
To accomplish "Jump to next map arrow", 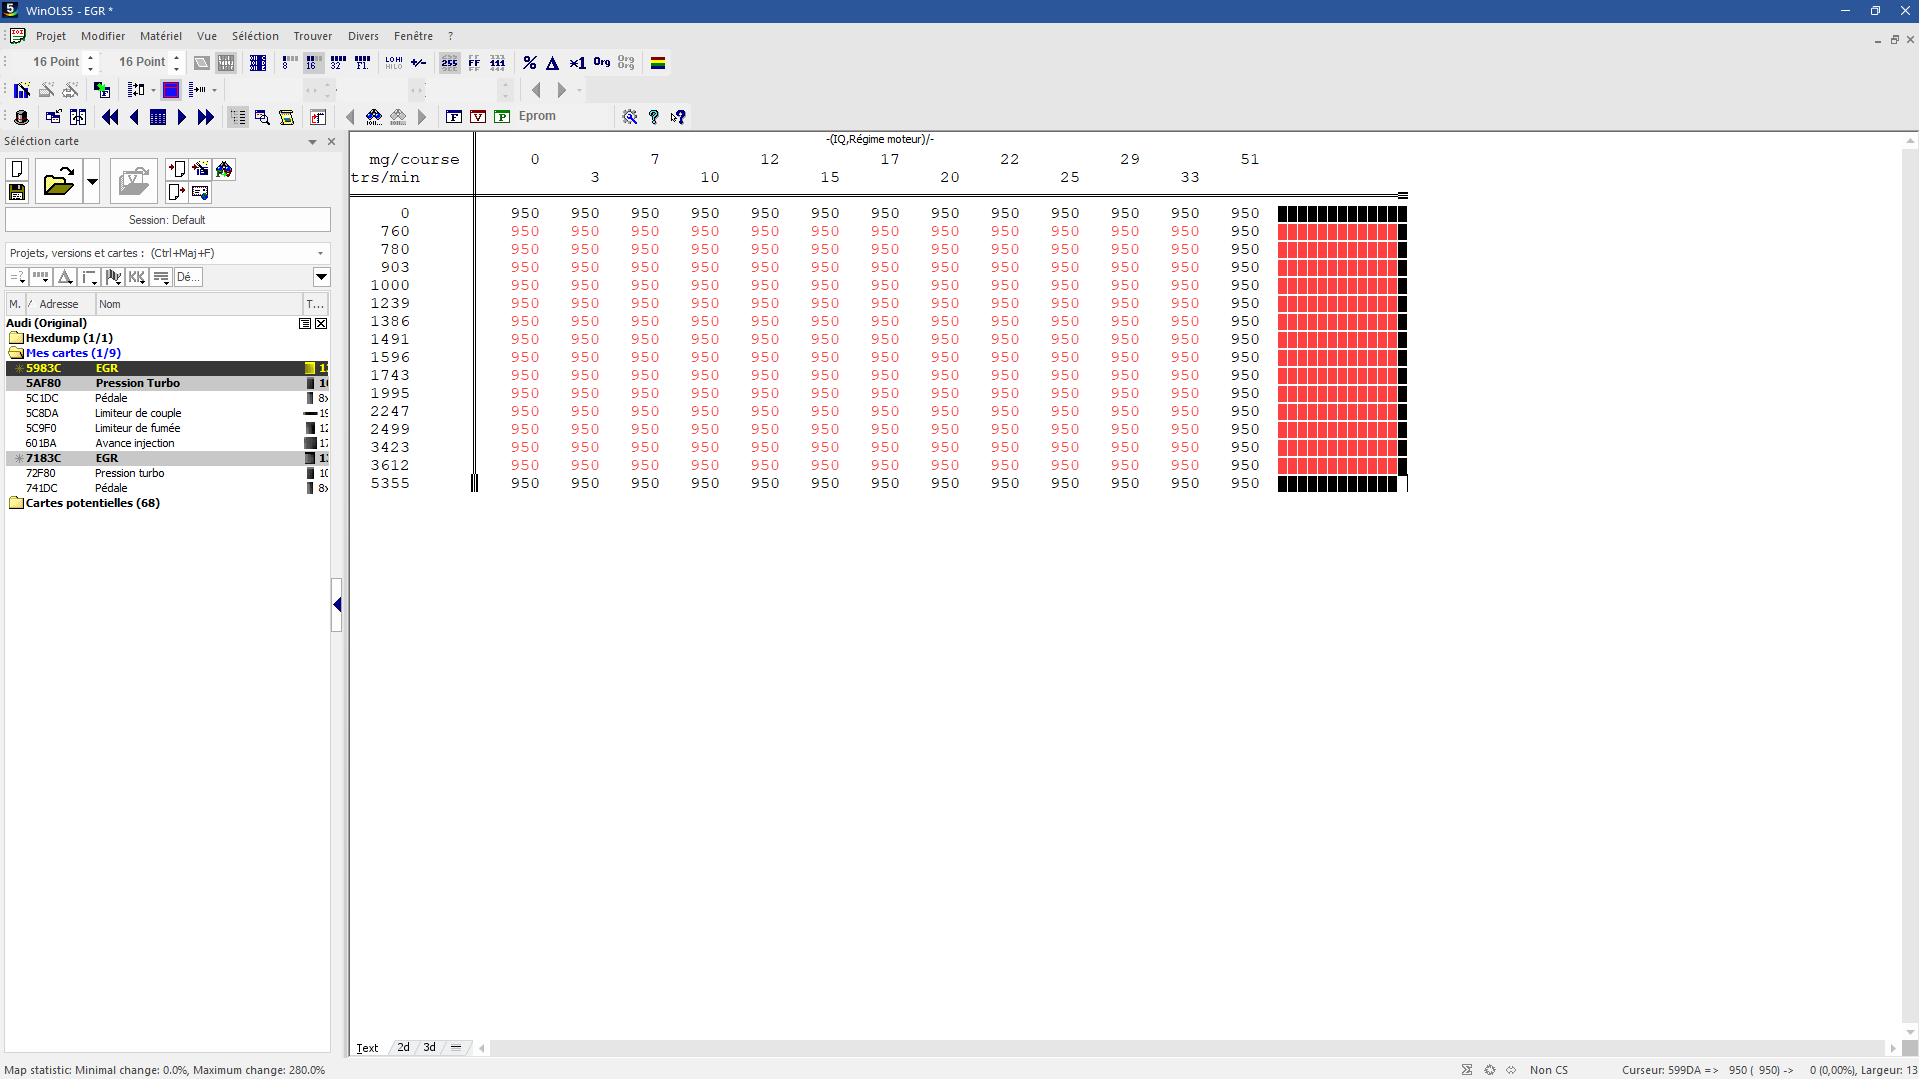I will coord(182,117).
